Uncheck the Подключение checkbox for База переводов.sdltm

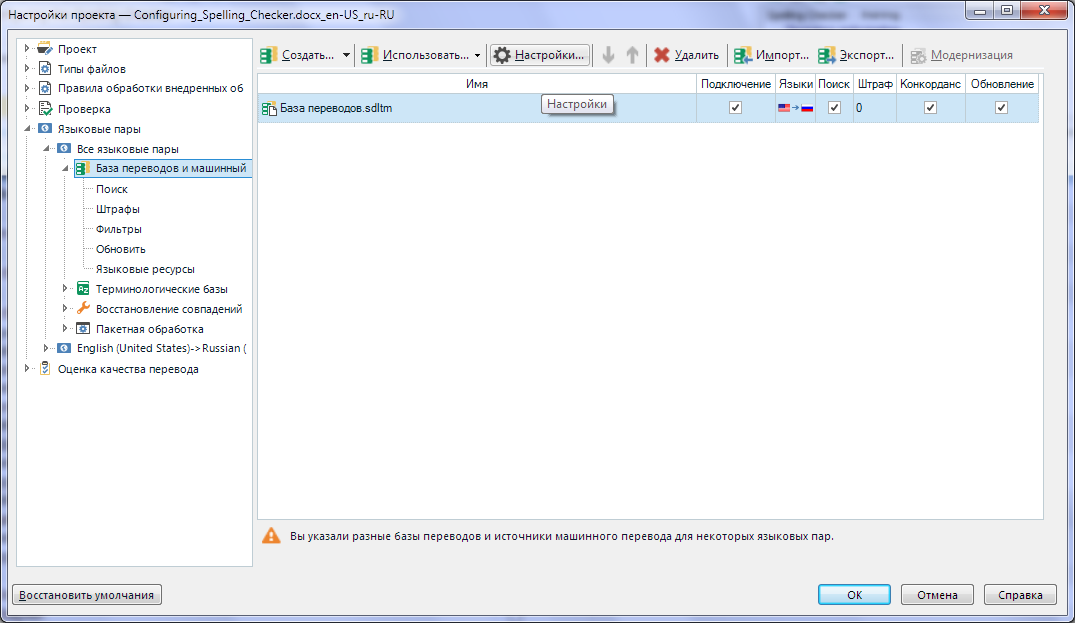click(736, 108)
